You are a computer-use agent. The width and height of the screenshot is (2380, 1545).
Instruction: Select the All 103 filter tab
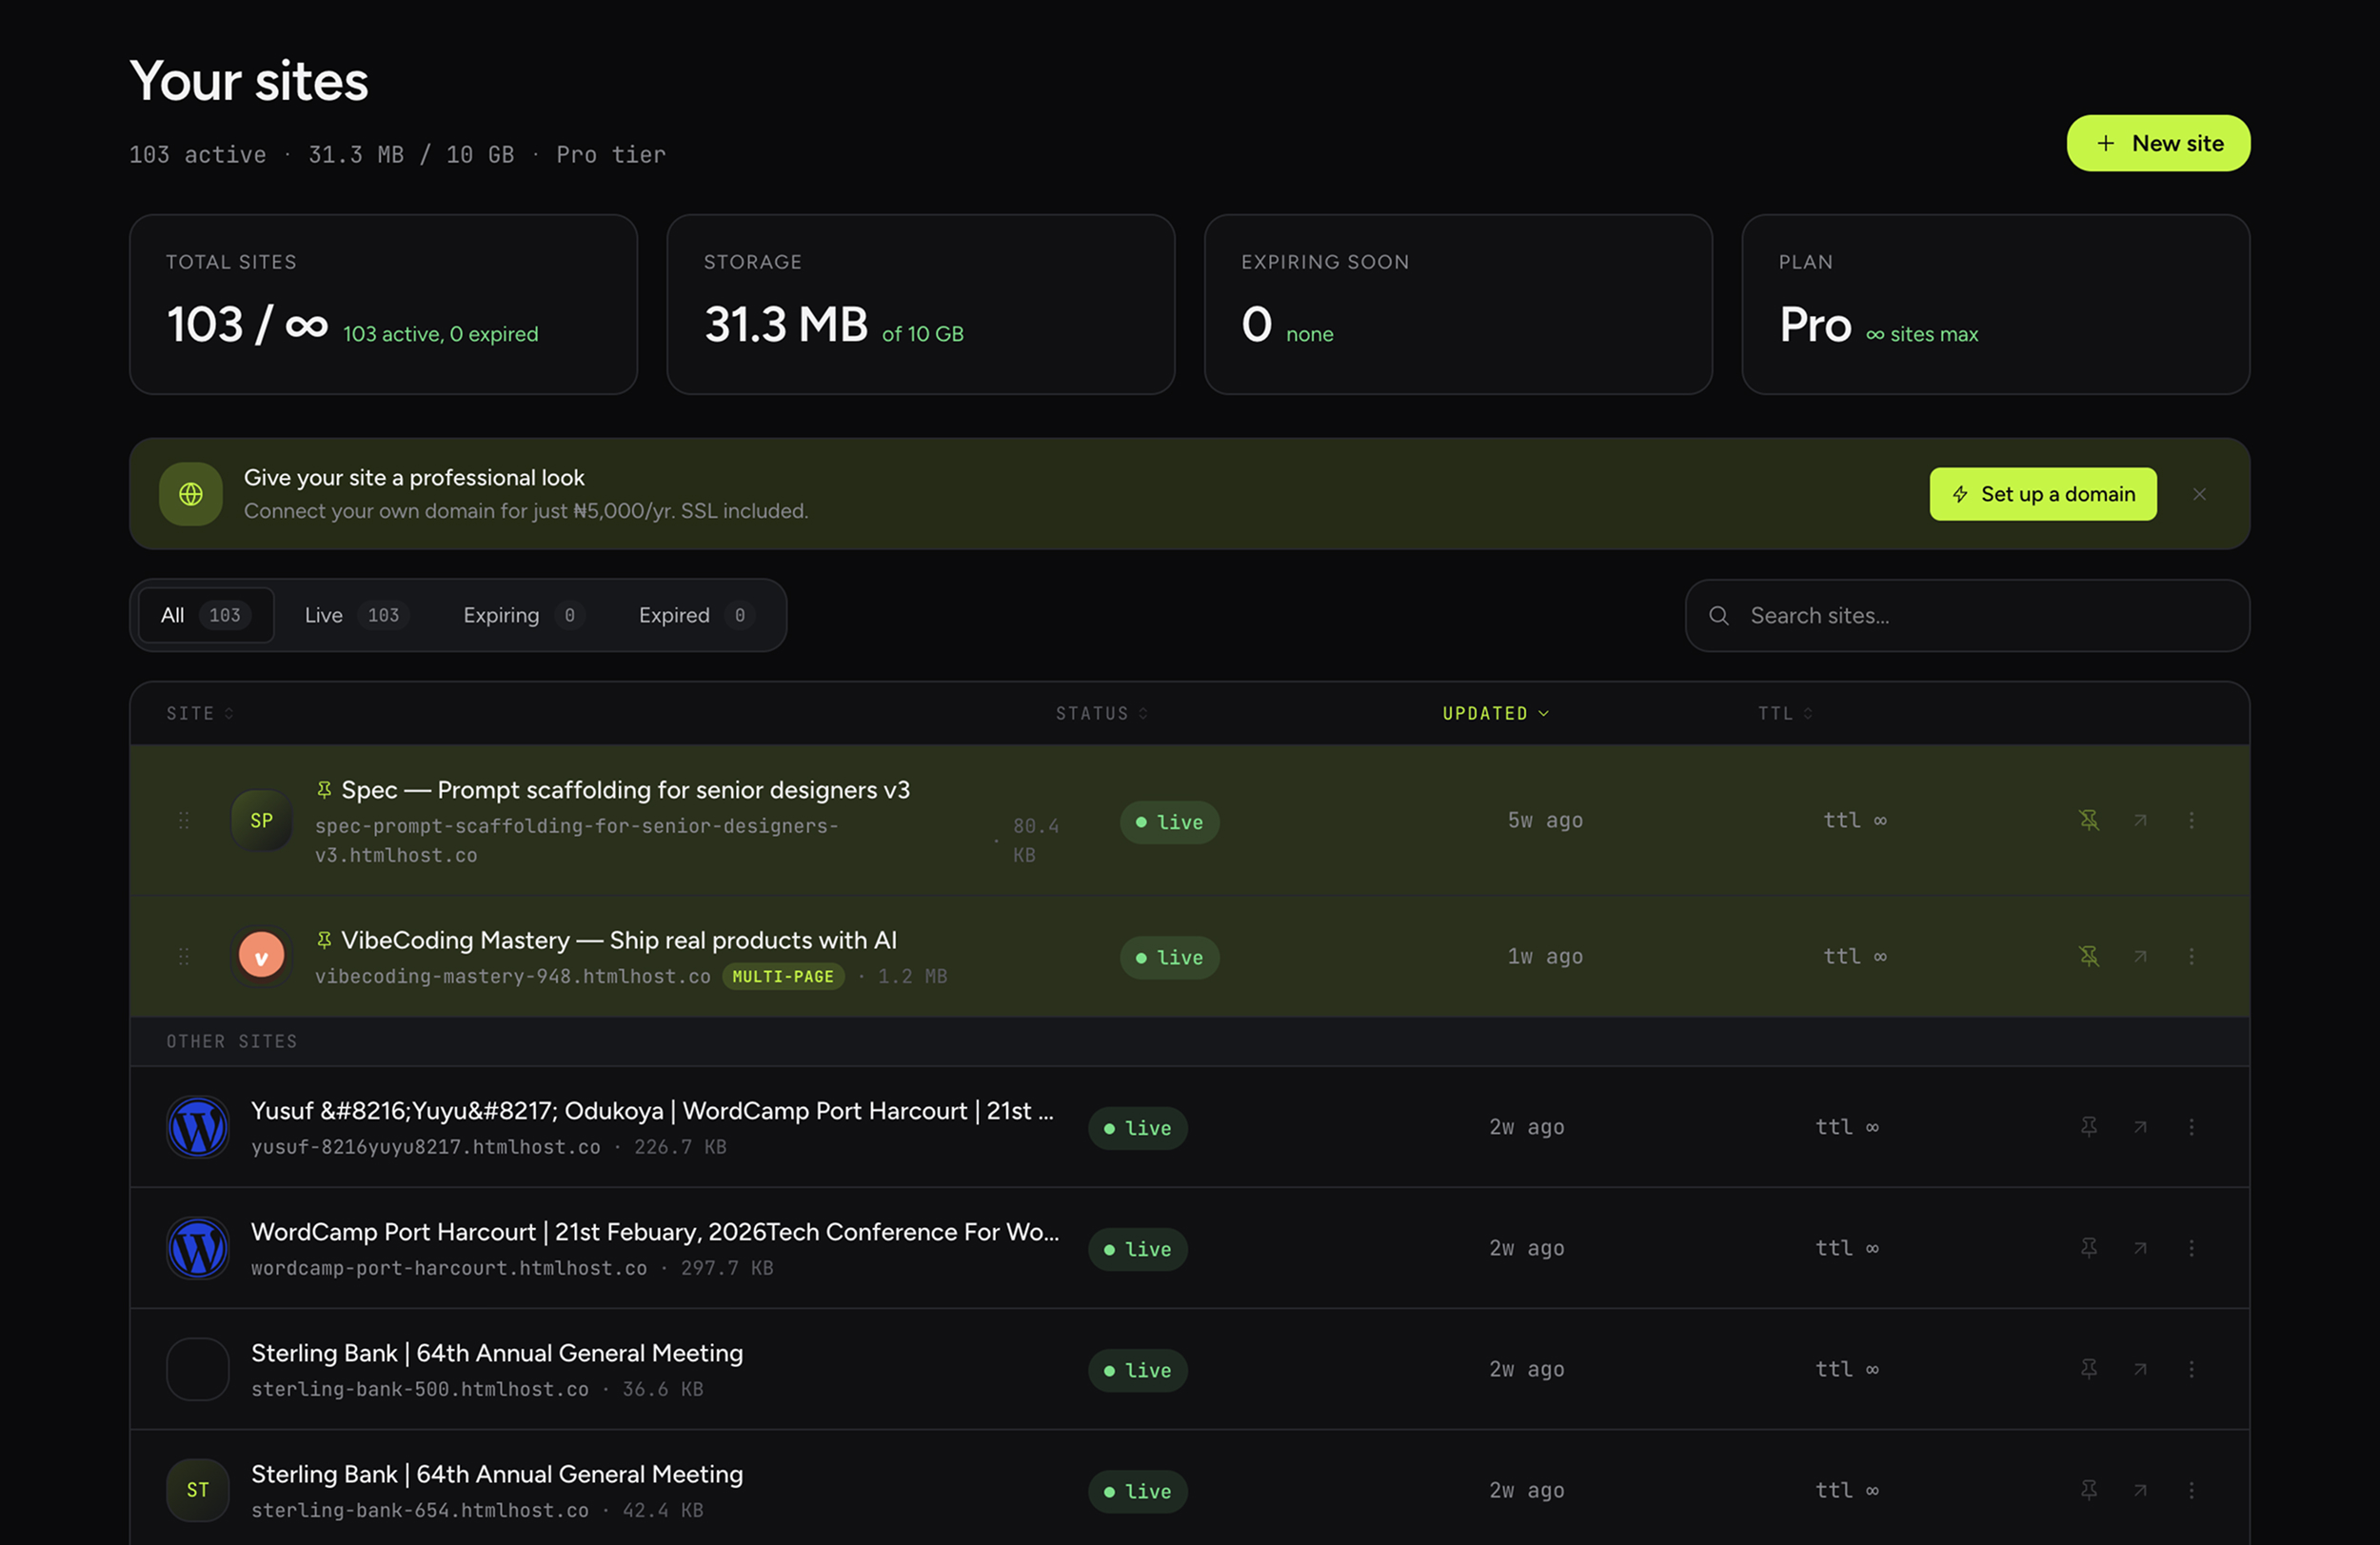(206, 615)
